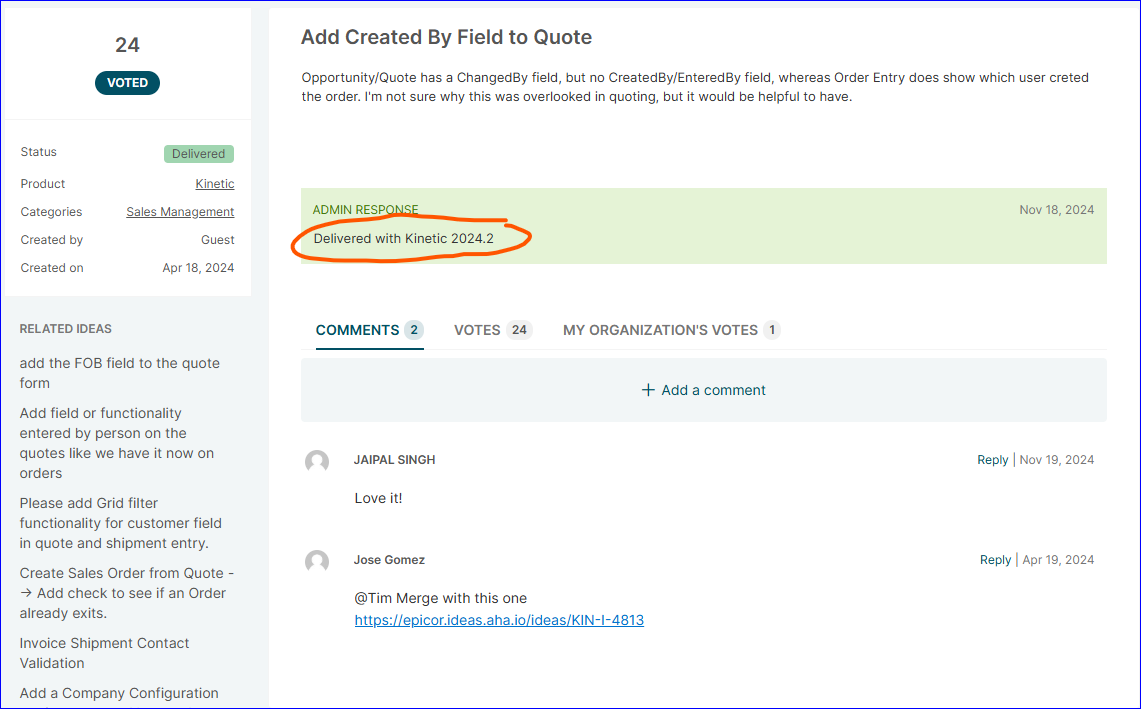This screenshot has width=1141, height=709.
Task: Open the Sales Management category link
Action: (x=180, y=212)
